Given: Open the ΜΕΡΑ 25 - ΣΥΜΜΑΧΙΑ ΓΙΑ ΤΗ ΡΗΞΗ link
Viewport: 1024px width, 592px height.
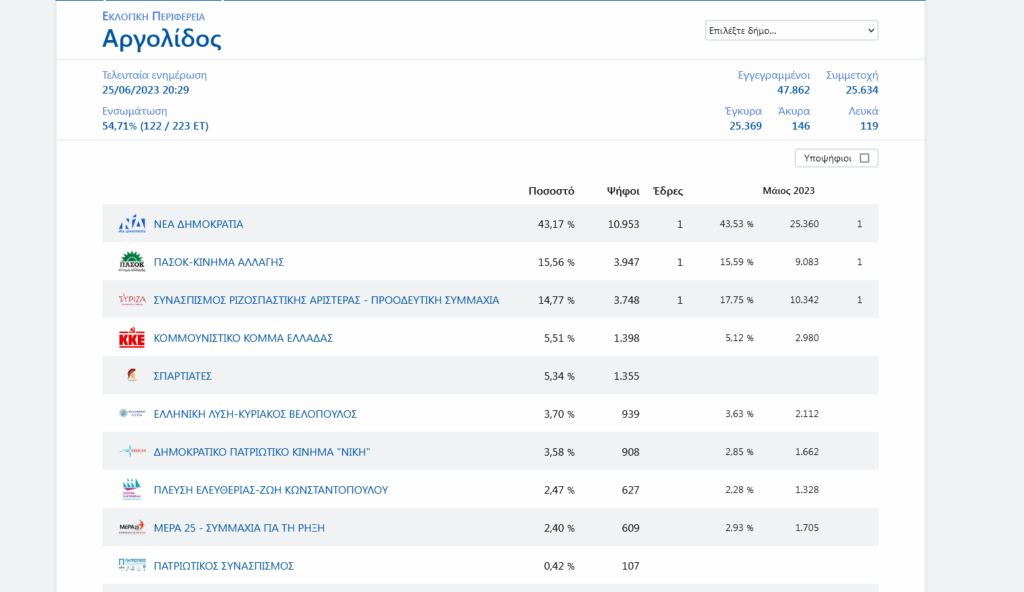Looking at the screenshot, I should (x=239, y=527).
